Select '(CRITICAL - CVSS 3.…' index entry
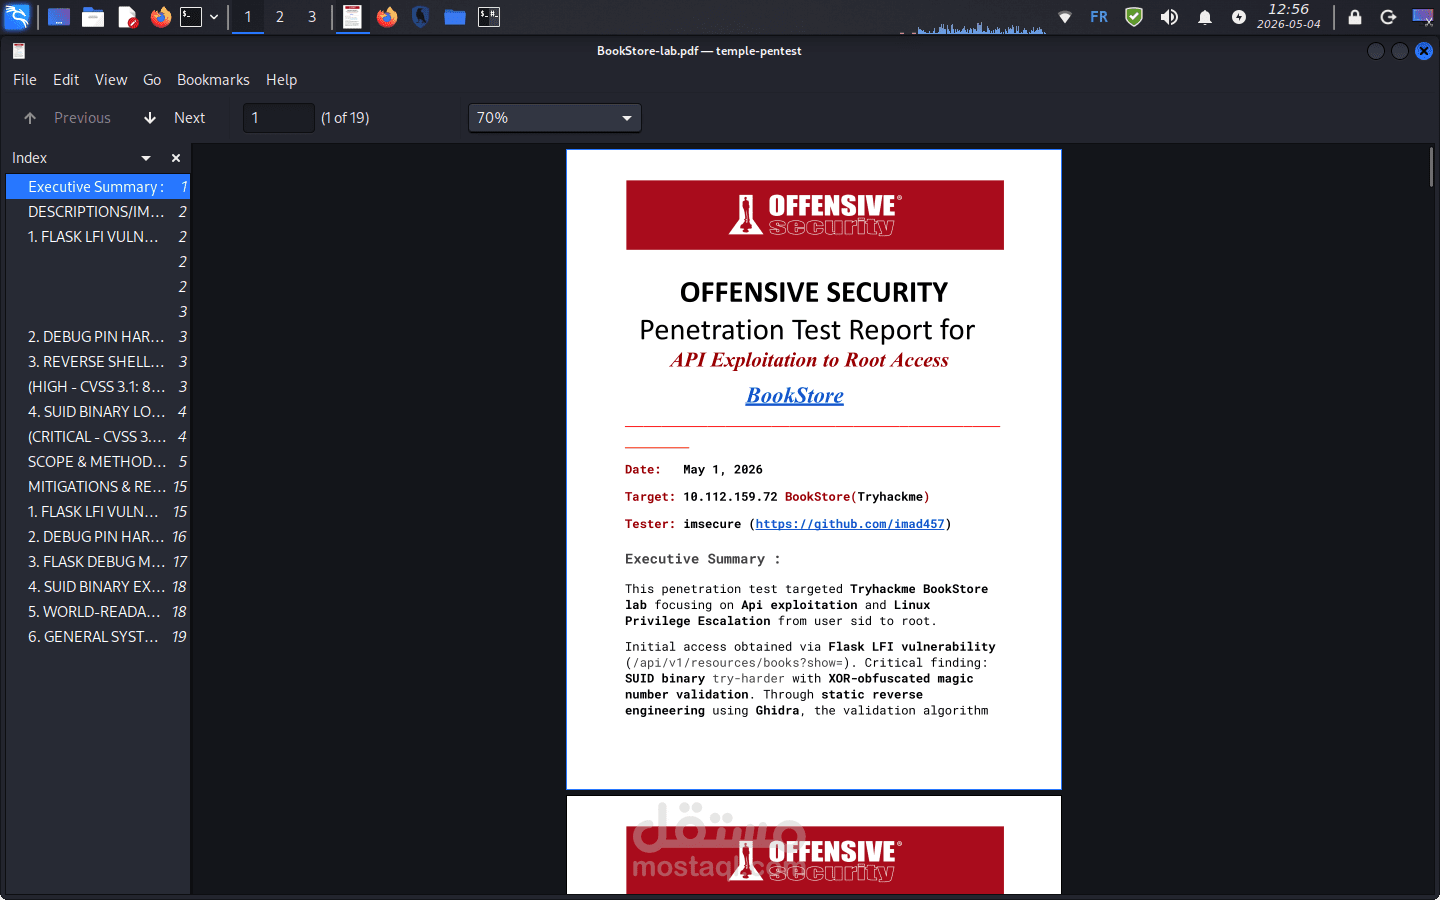Screen dimensions: 1440x900 point(98,437)
